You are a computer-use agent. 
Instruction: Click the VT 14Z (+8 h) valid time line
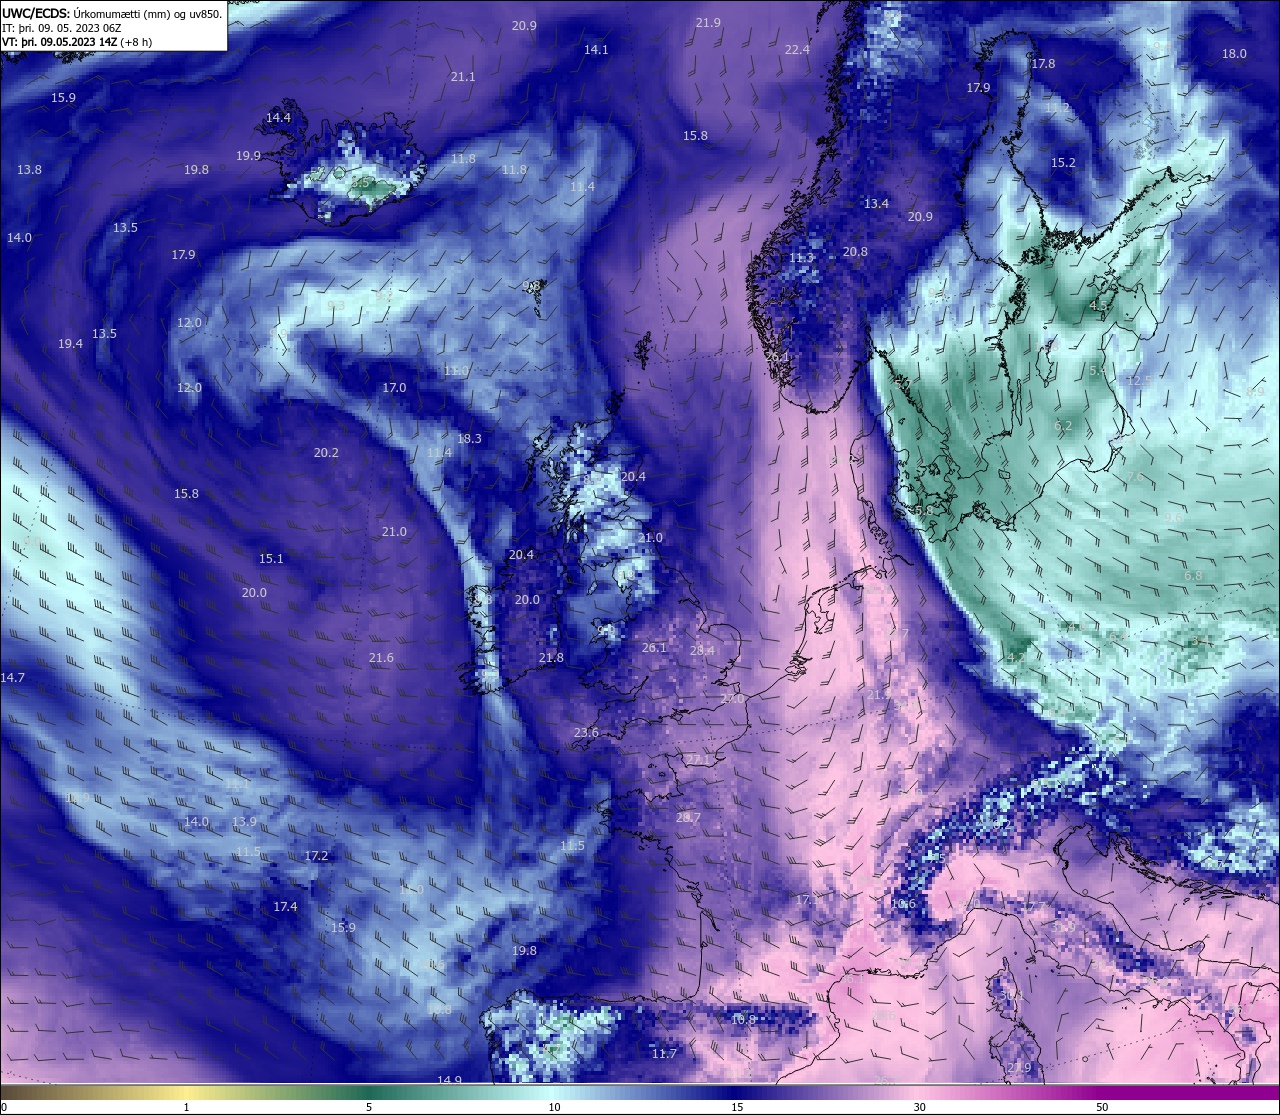pyautogui.click(x=77, y=42)
